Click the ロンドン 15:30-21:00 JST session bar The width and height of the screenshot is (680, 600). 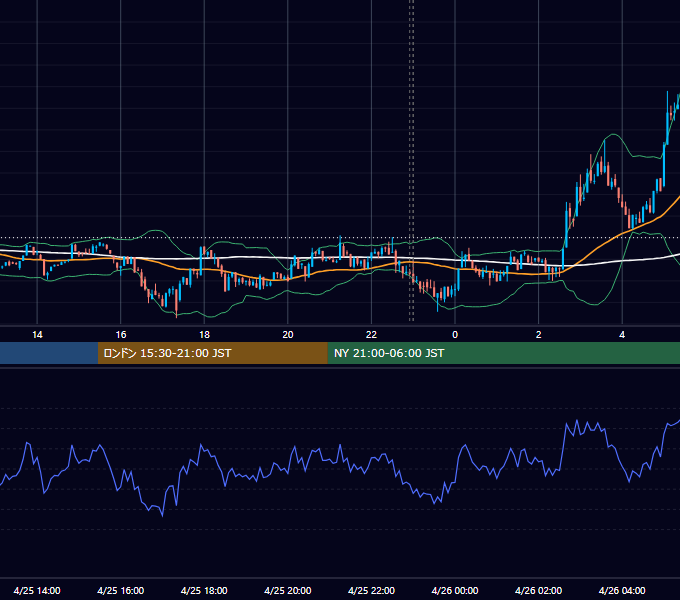click(x=212, y=353)
